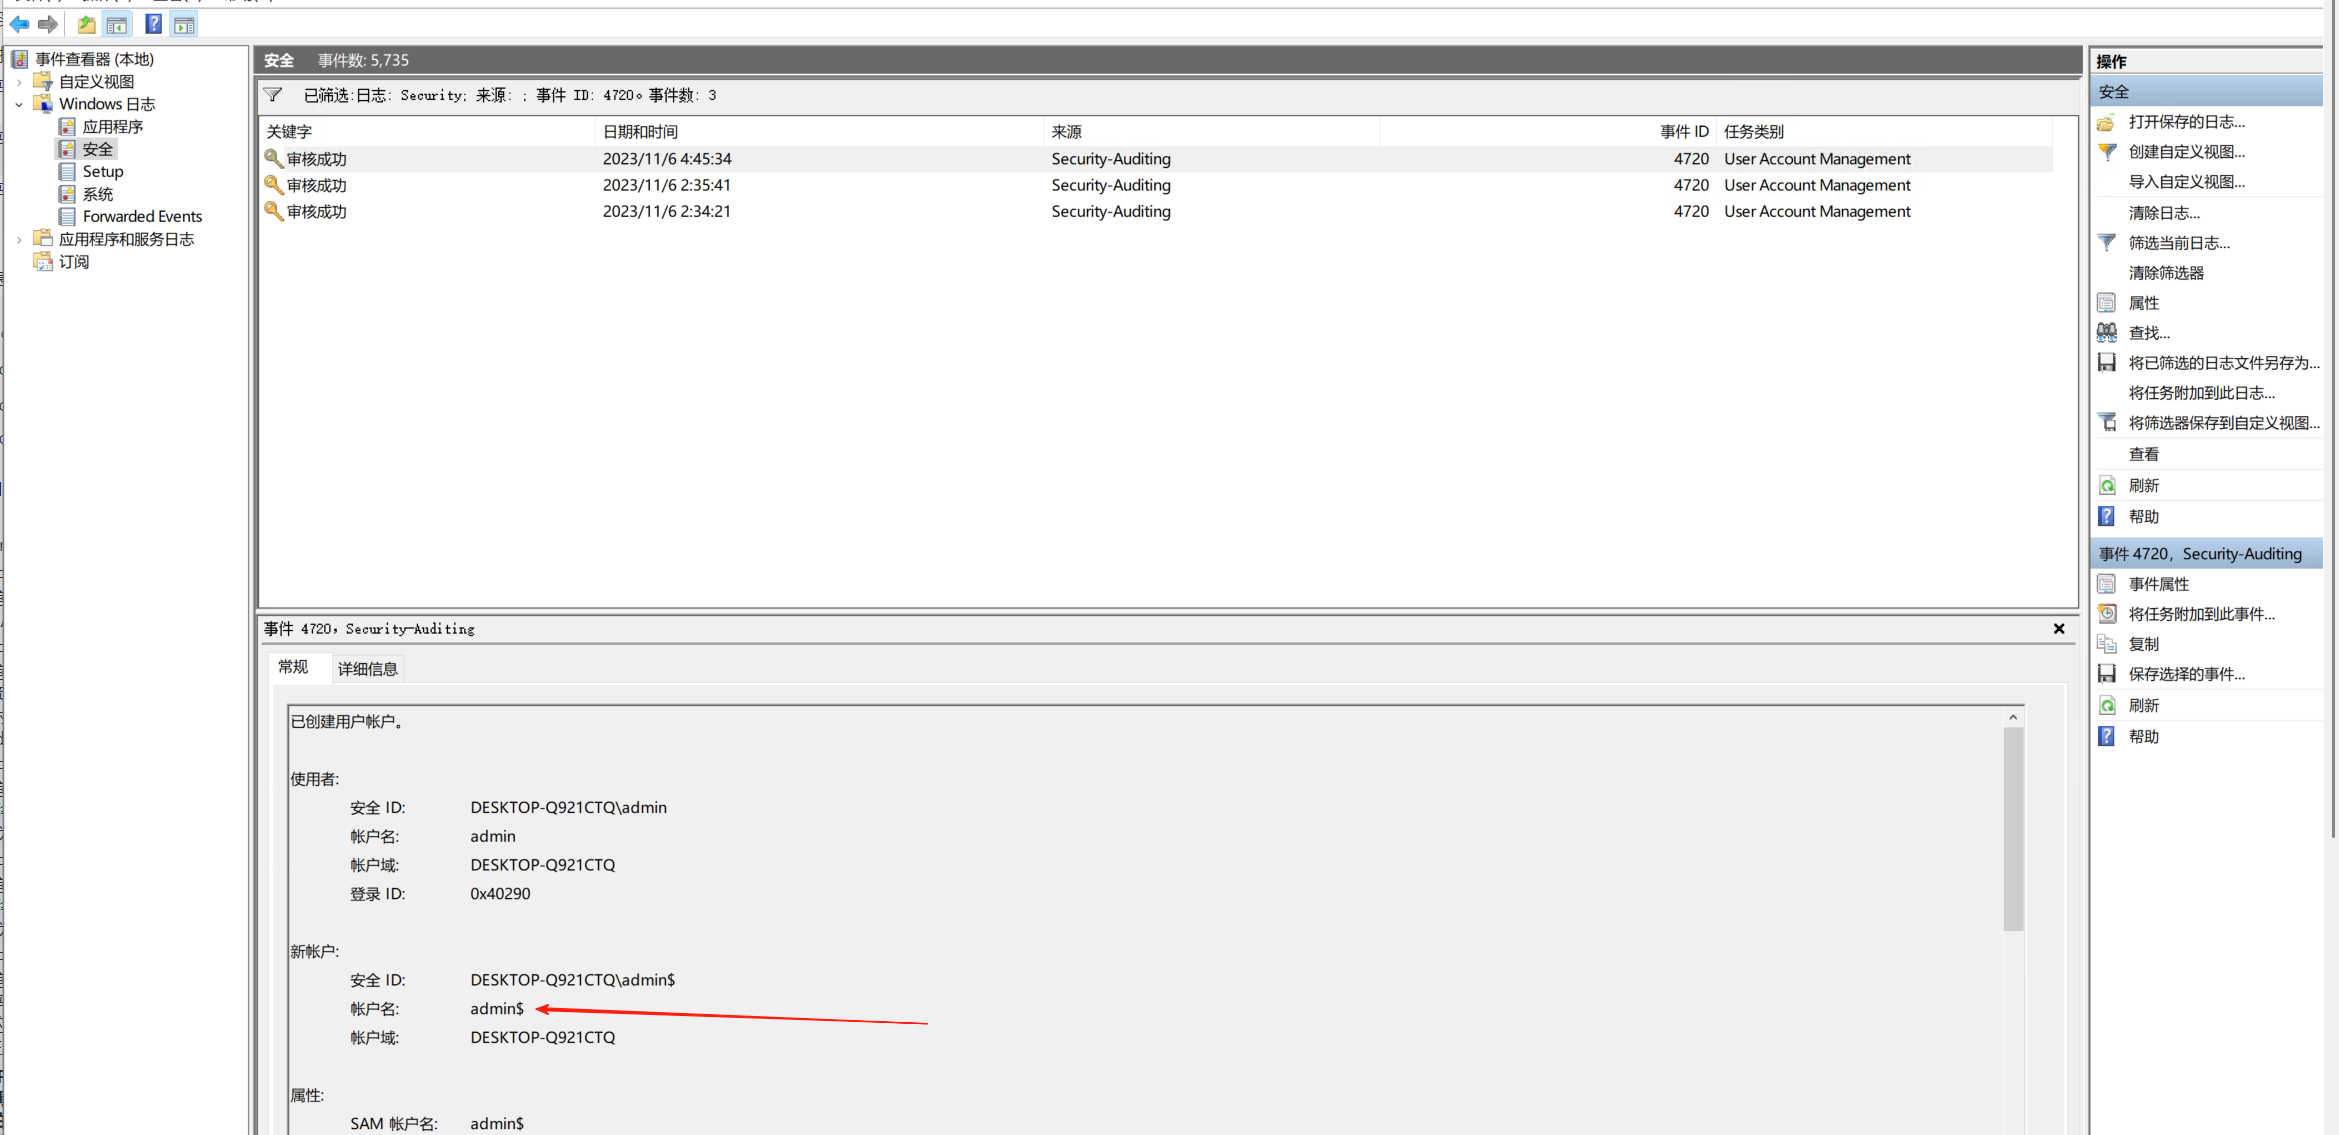Switch to the 详细信息 tab
Screen dimensions: 2339x1135
coord(367,669)
